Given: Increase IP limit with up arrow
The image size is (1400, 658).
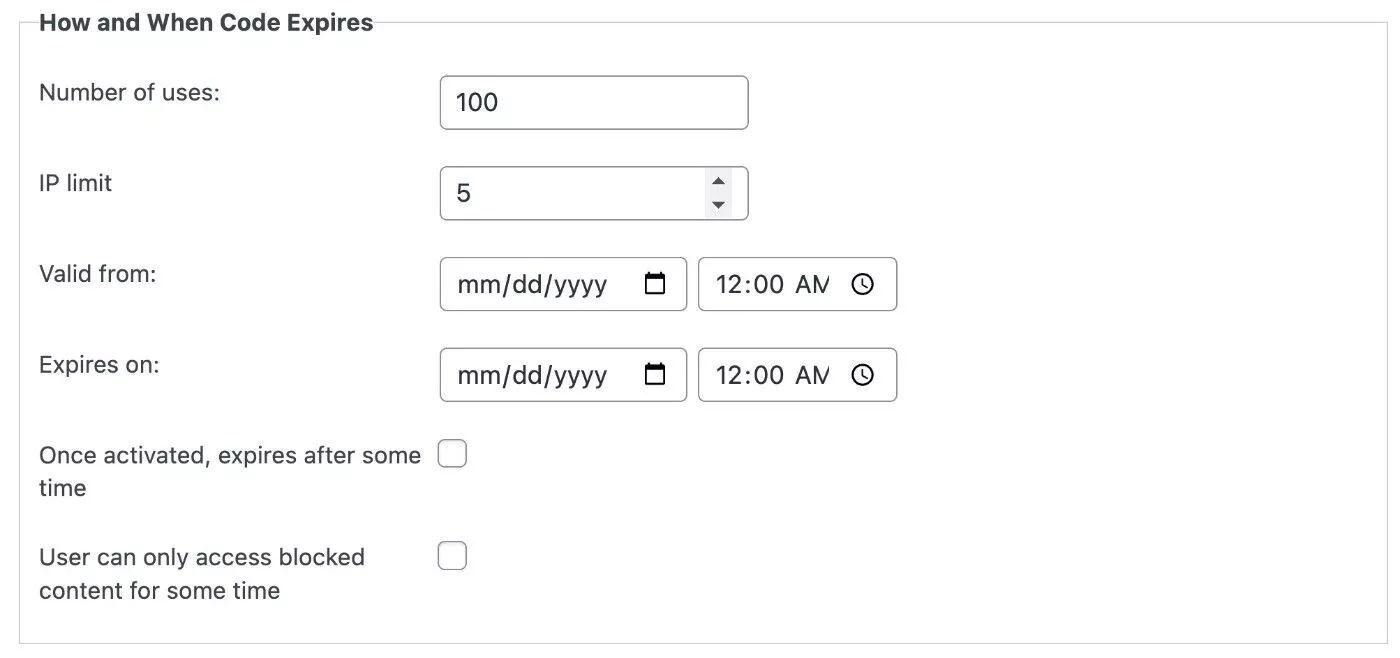Looking at the screenshot, I should [x=717, y=181].
